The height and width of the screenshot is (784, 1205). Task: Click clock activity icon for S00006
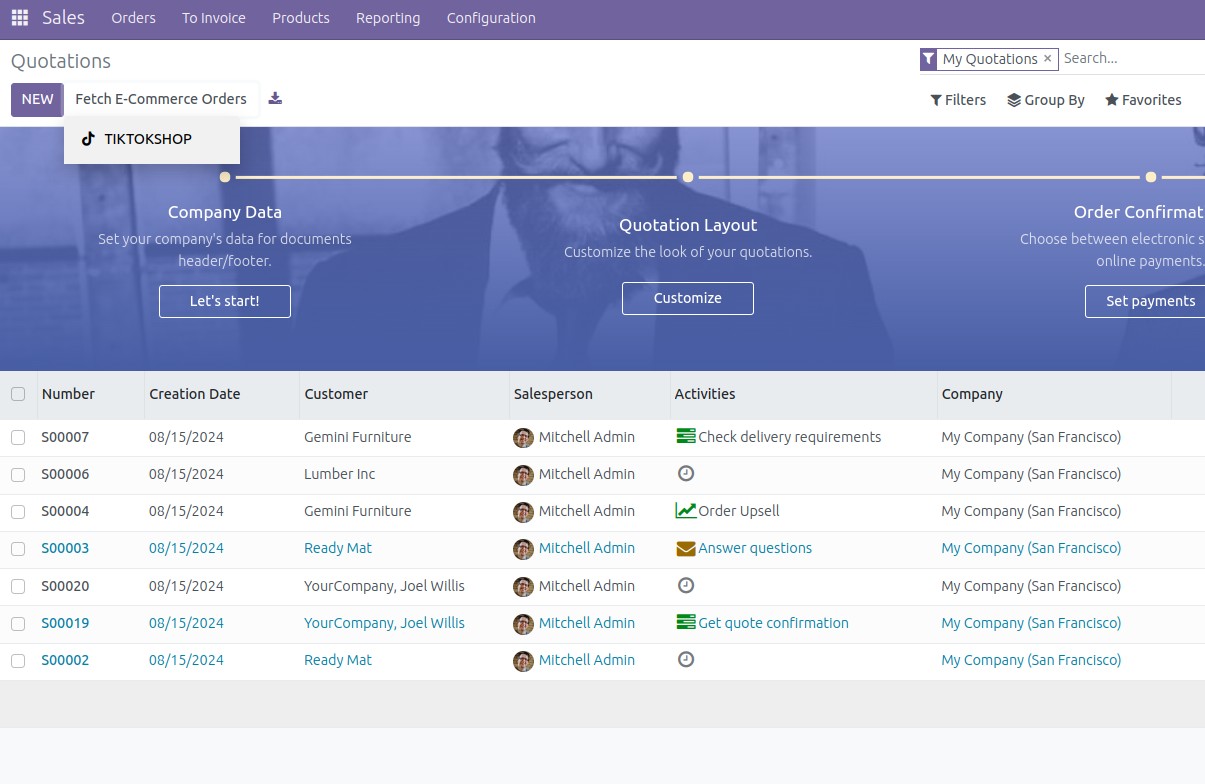point(686,473)
